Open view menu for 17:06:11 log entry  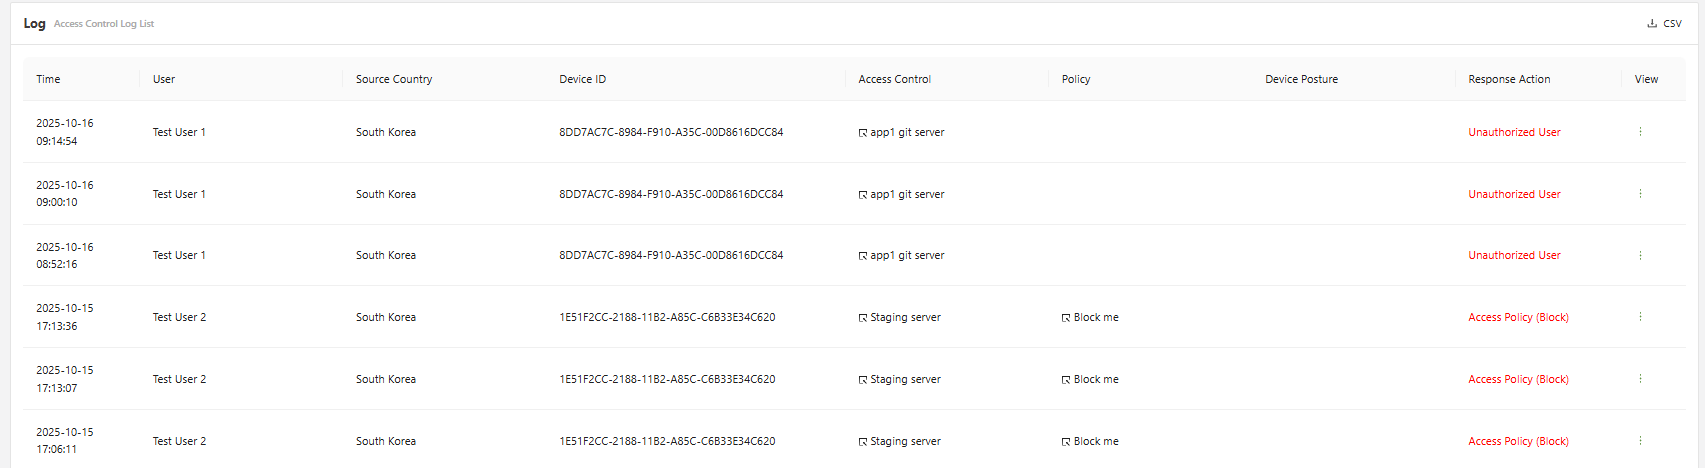pyautogui.click(x=1640, y=441)
